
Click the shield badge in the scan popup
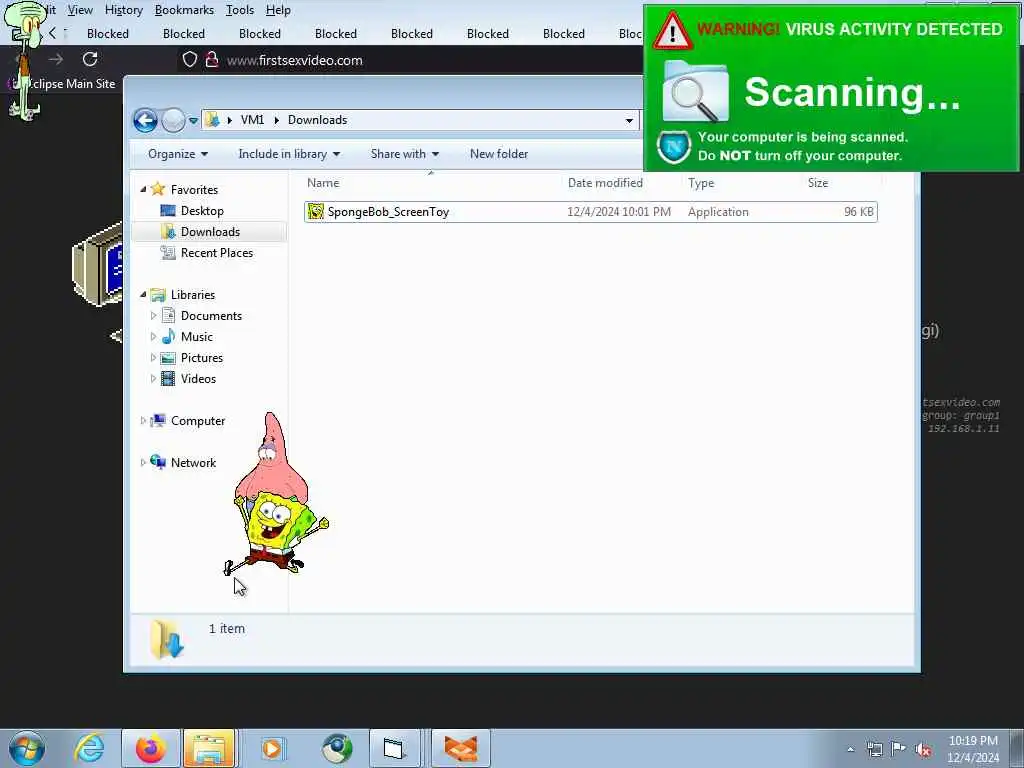(x=674, y=146)
